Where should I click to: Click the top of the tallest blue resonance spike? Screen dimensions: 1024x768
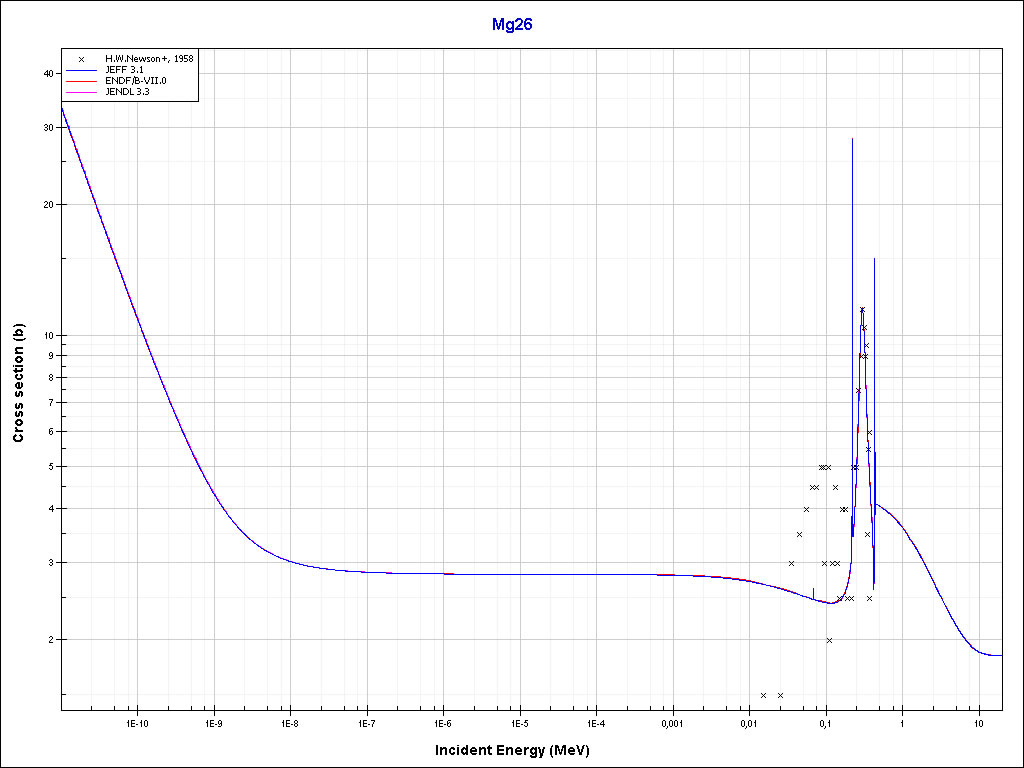click(852, 139)
